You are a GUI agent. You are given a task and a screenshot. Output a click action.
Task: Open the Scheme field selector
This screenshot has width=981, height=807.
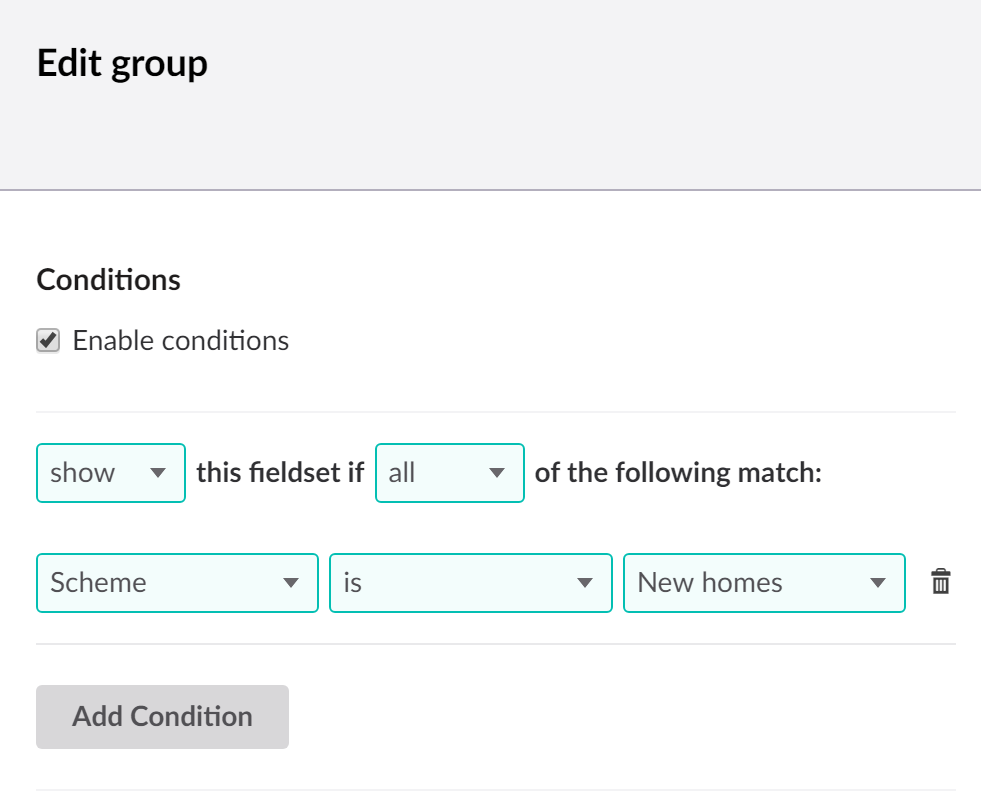coord(177,583)
